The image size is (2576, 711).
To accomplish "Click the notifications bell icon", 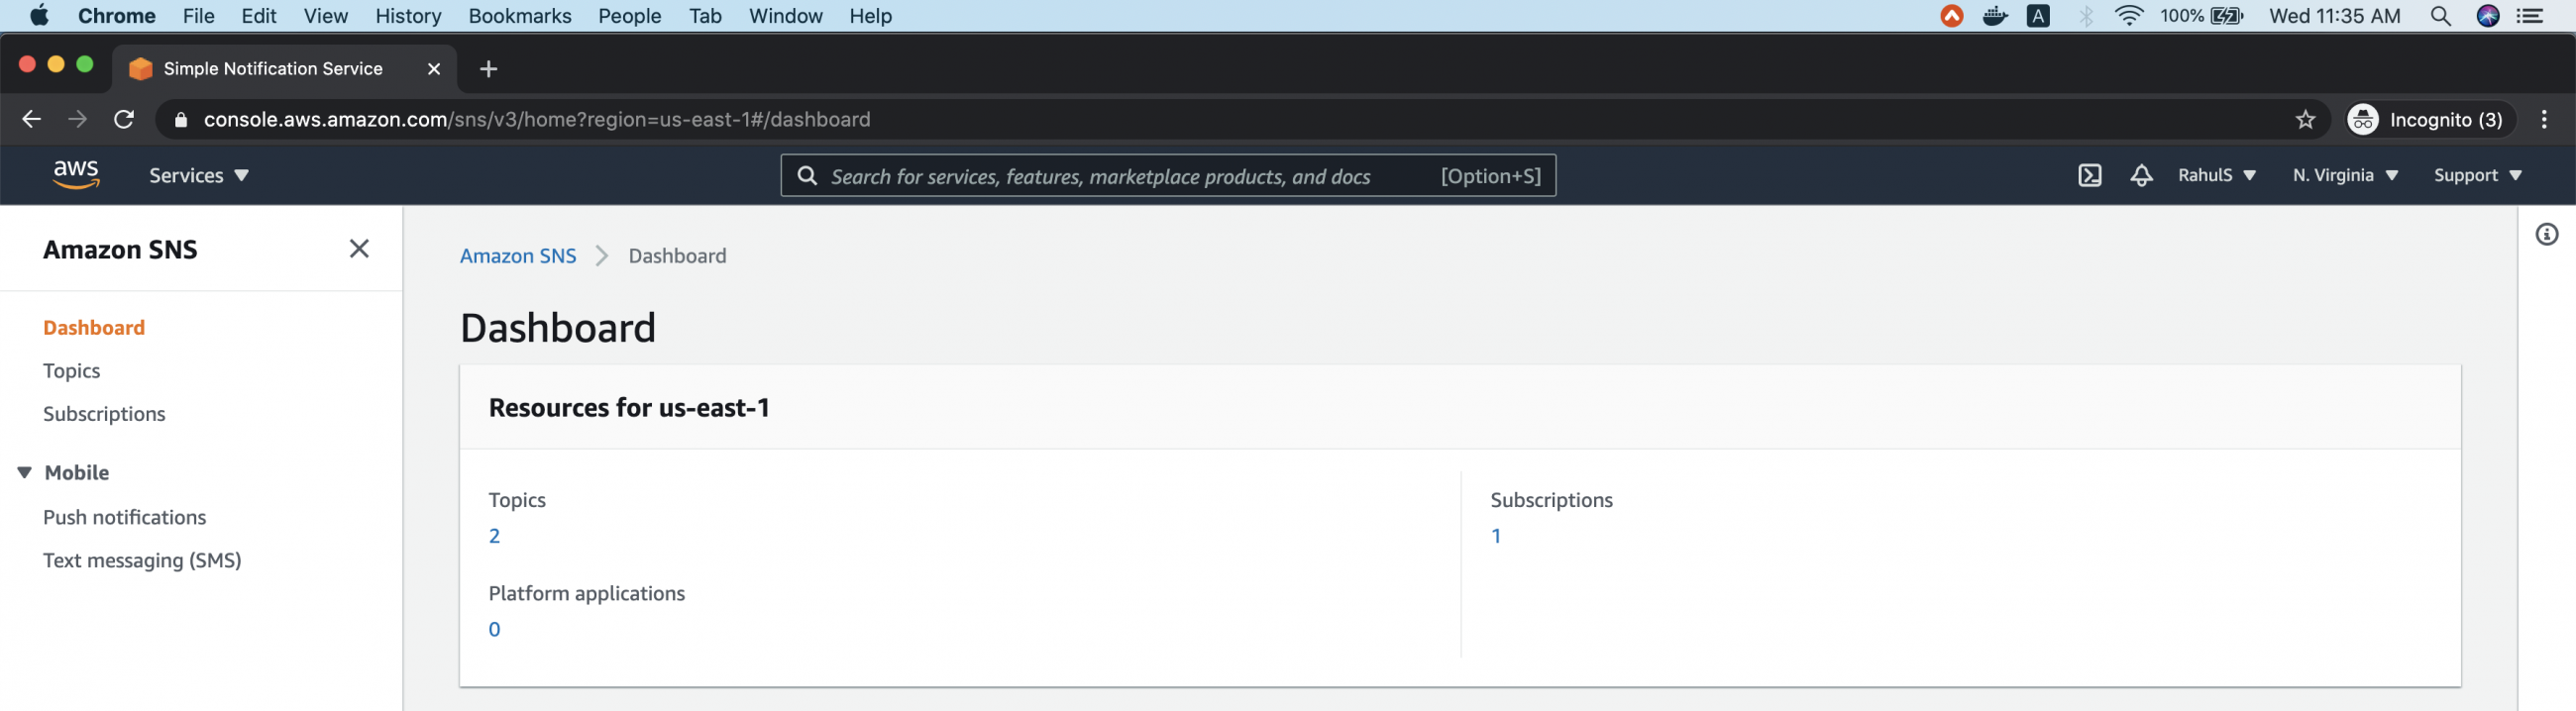I will click(2140, 175).
